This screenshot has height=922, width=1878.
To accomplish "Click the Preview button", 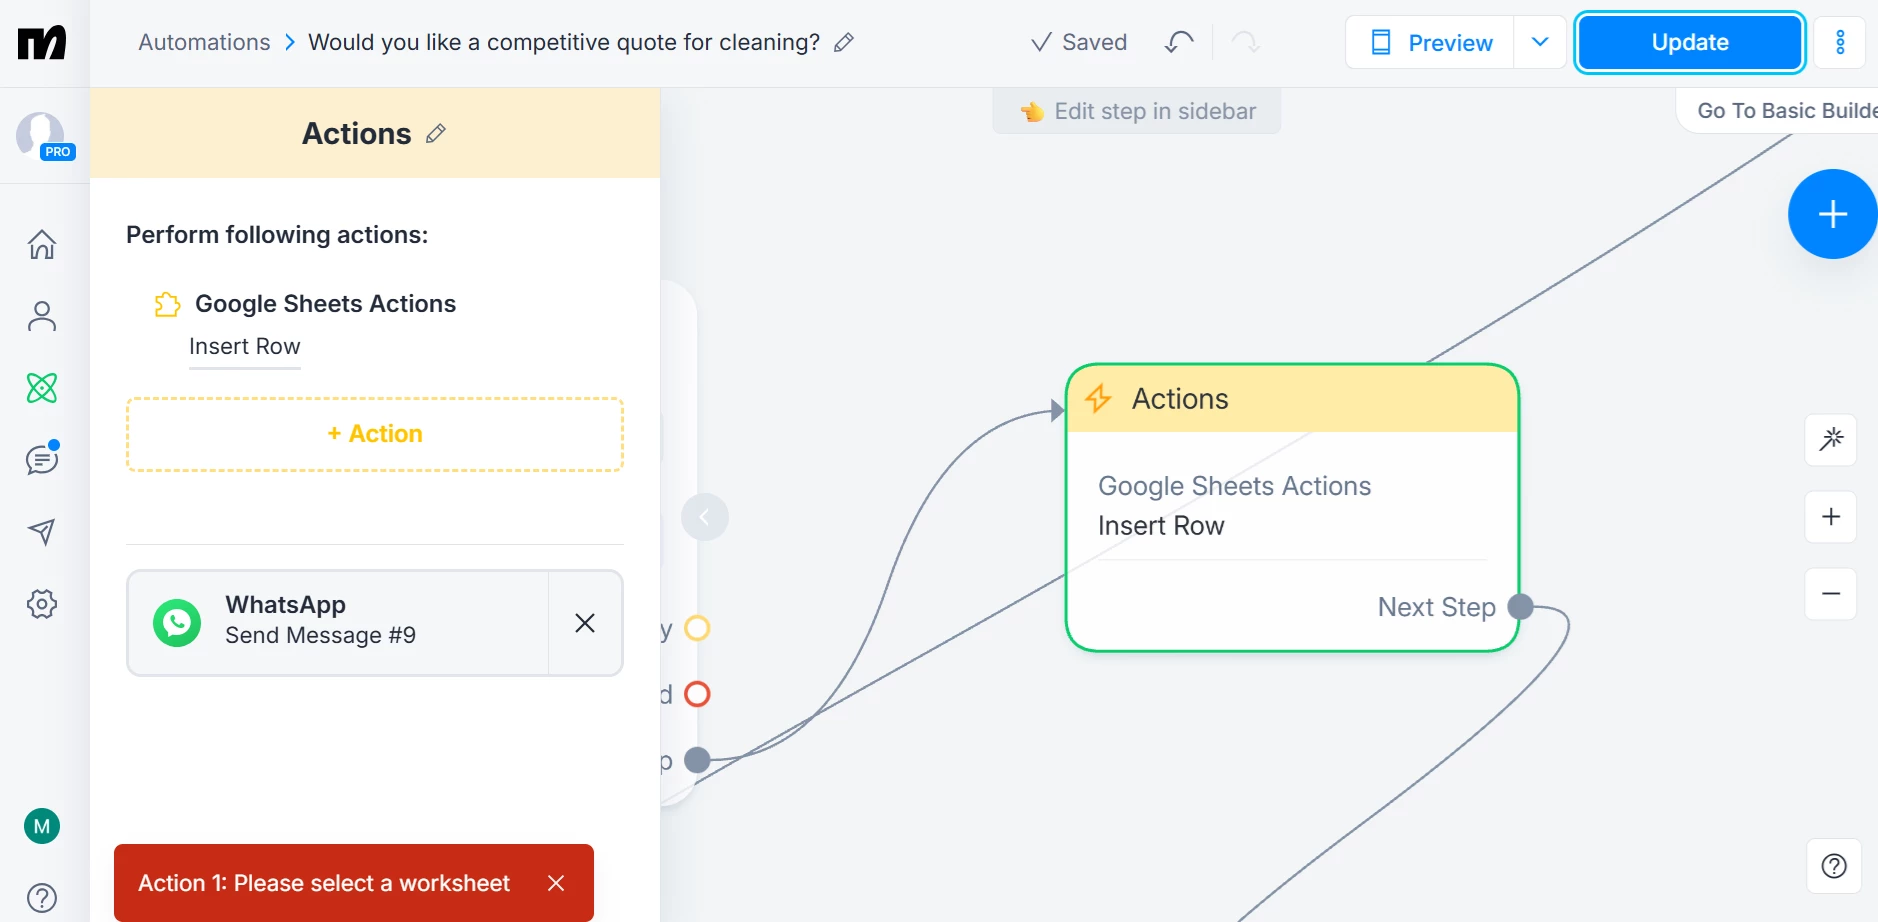I will (x=1430, y=42).
